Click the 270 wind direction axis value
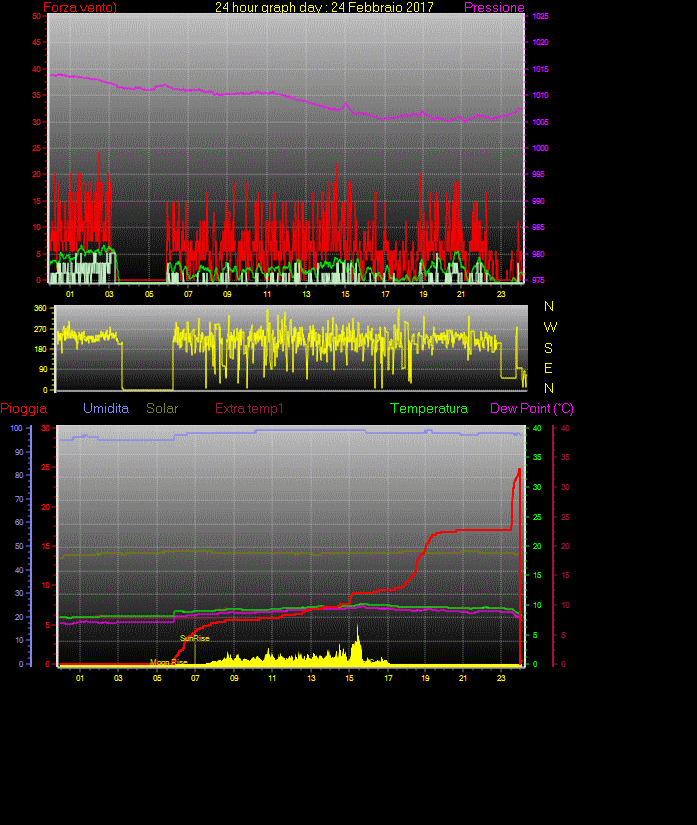This screenshot has height=825, width=697. 41,329
